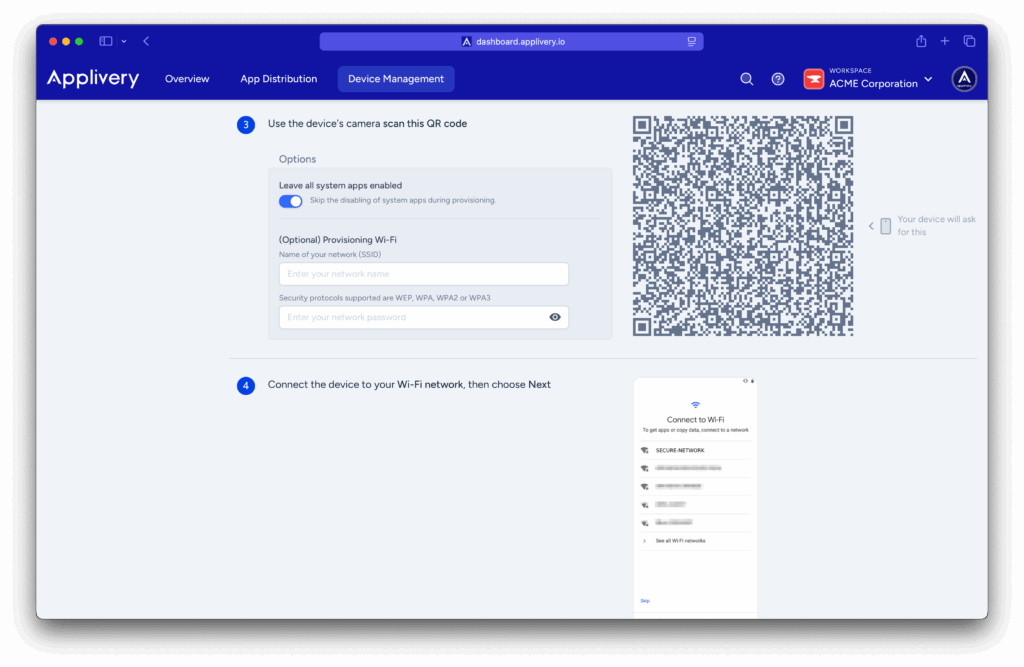Disable Leave all system apps enabled switch
The image size is (1024, 667).
coord(291,201)
